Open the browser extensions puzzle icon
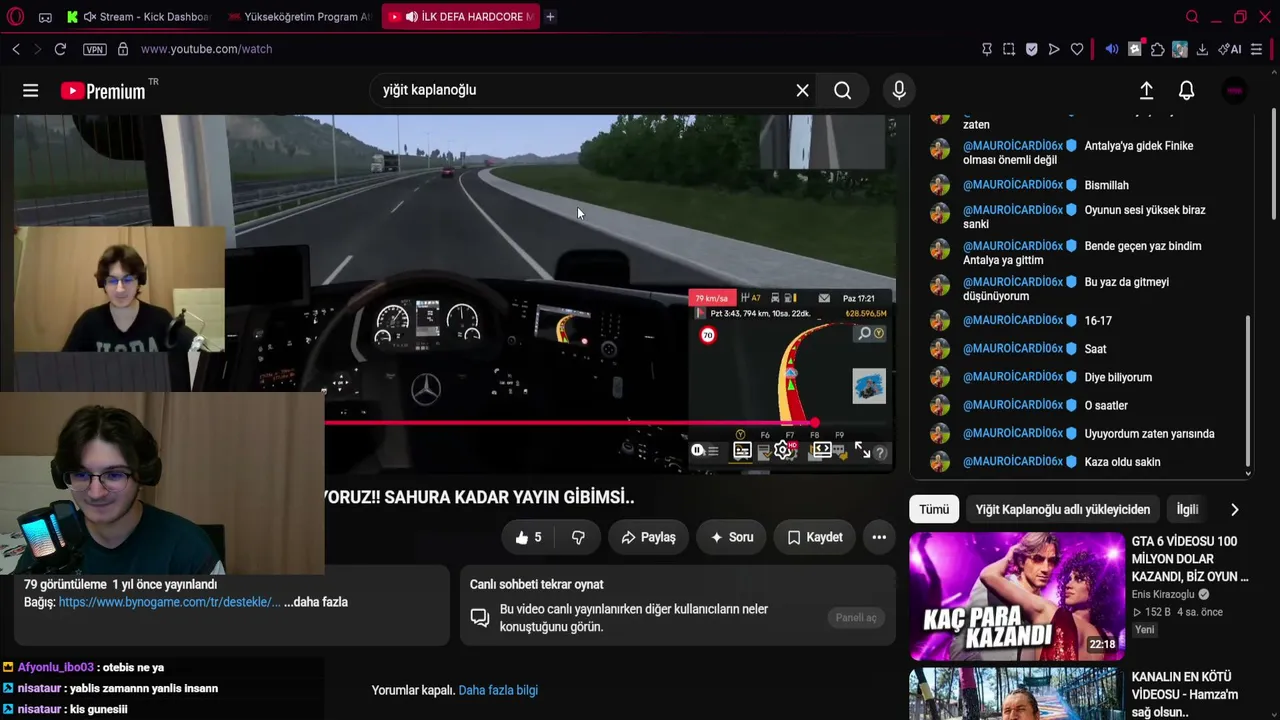Viewport: 1280px width, 720px height. 1157,49
